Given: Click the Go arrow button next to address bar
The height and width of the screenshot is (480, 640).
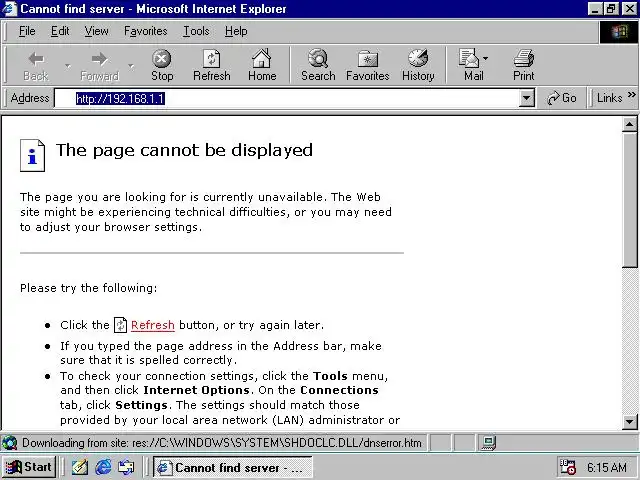Looking at the screenshot, I should pyautogui.click(x=562, y=98).
